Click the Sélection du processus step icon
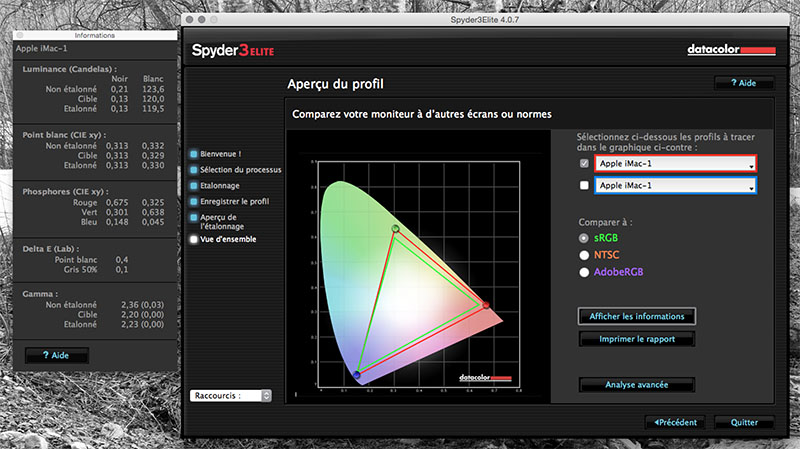The image size is (800, 449). tap(194, 170)
